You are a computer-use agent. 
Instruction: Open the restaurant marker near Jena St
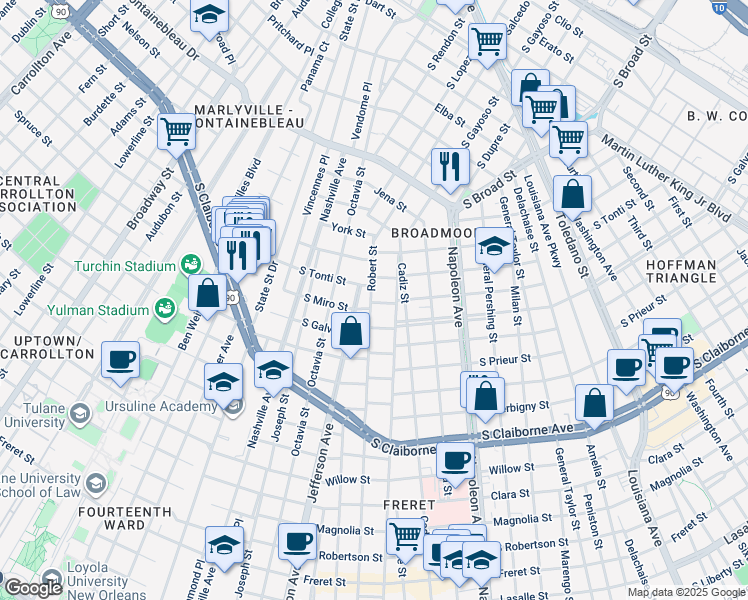pyautogui.click(x=450, y=168)
